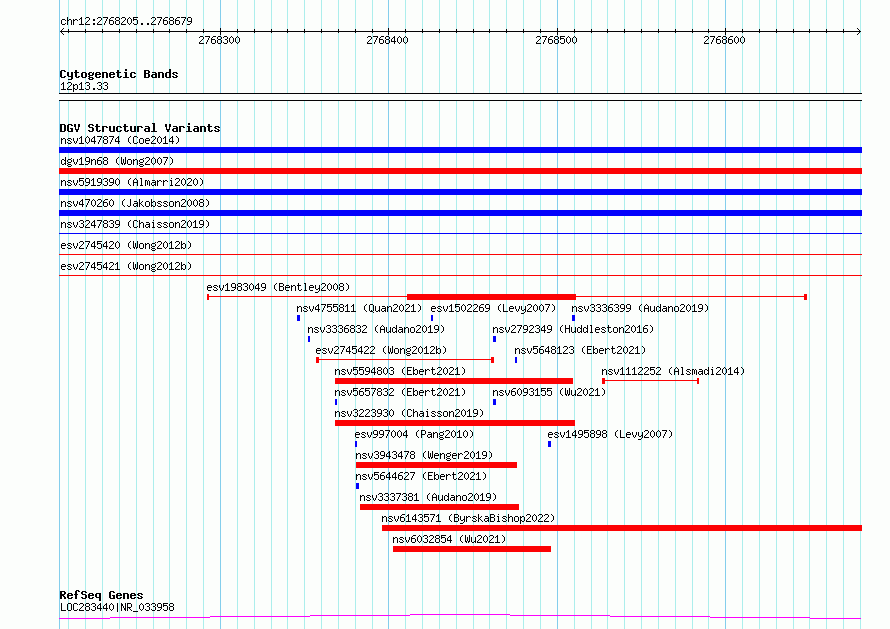890x629 pixels.
Task: Select the dgv19n68 (Wong2007) red variant bar
Action: click(x=460, y=171)
